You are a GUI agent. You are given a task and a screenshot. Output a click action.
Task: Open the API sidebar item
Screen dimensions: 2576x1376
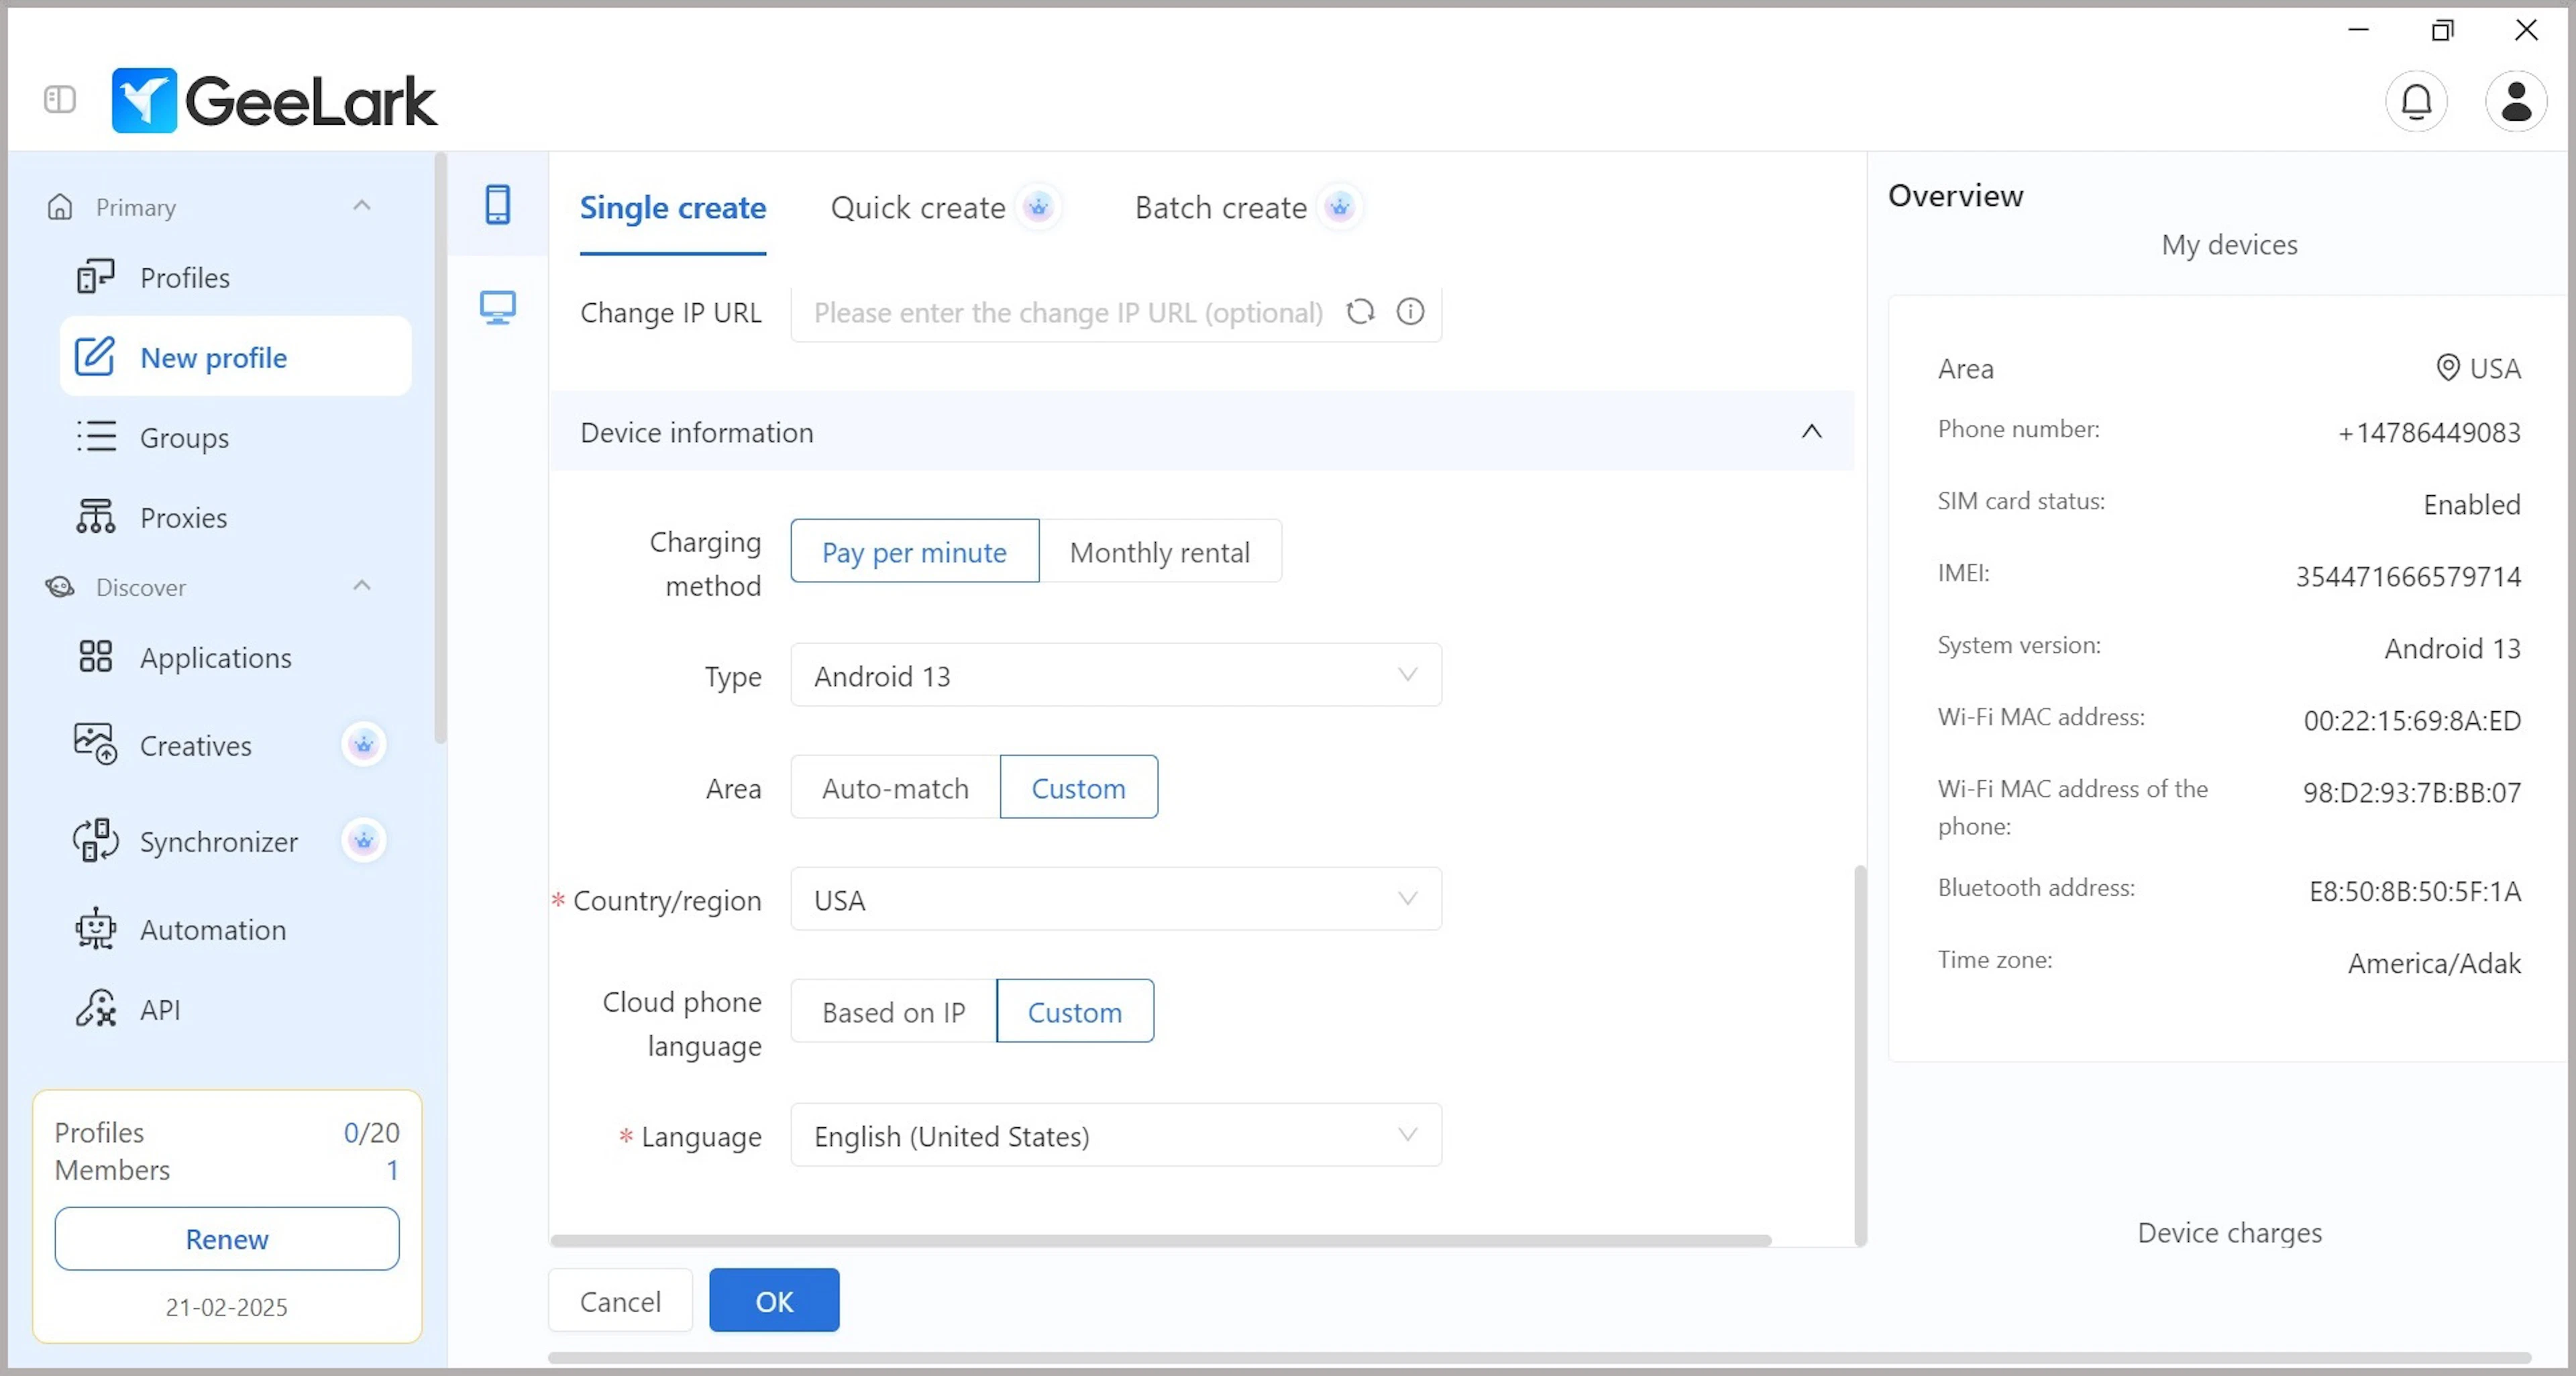click(236, 1009)
